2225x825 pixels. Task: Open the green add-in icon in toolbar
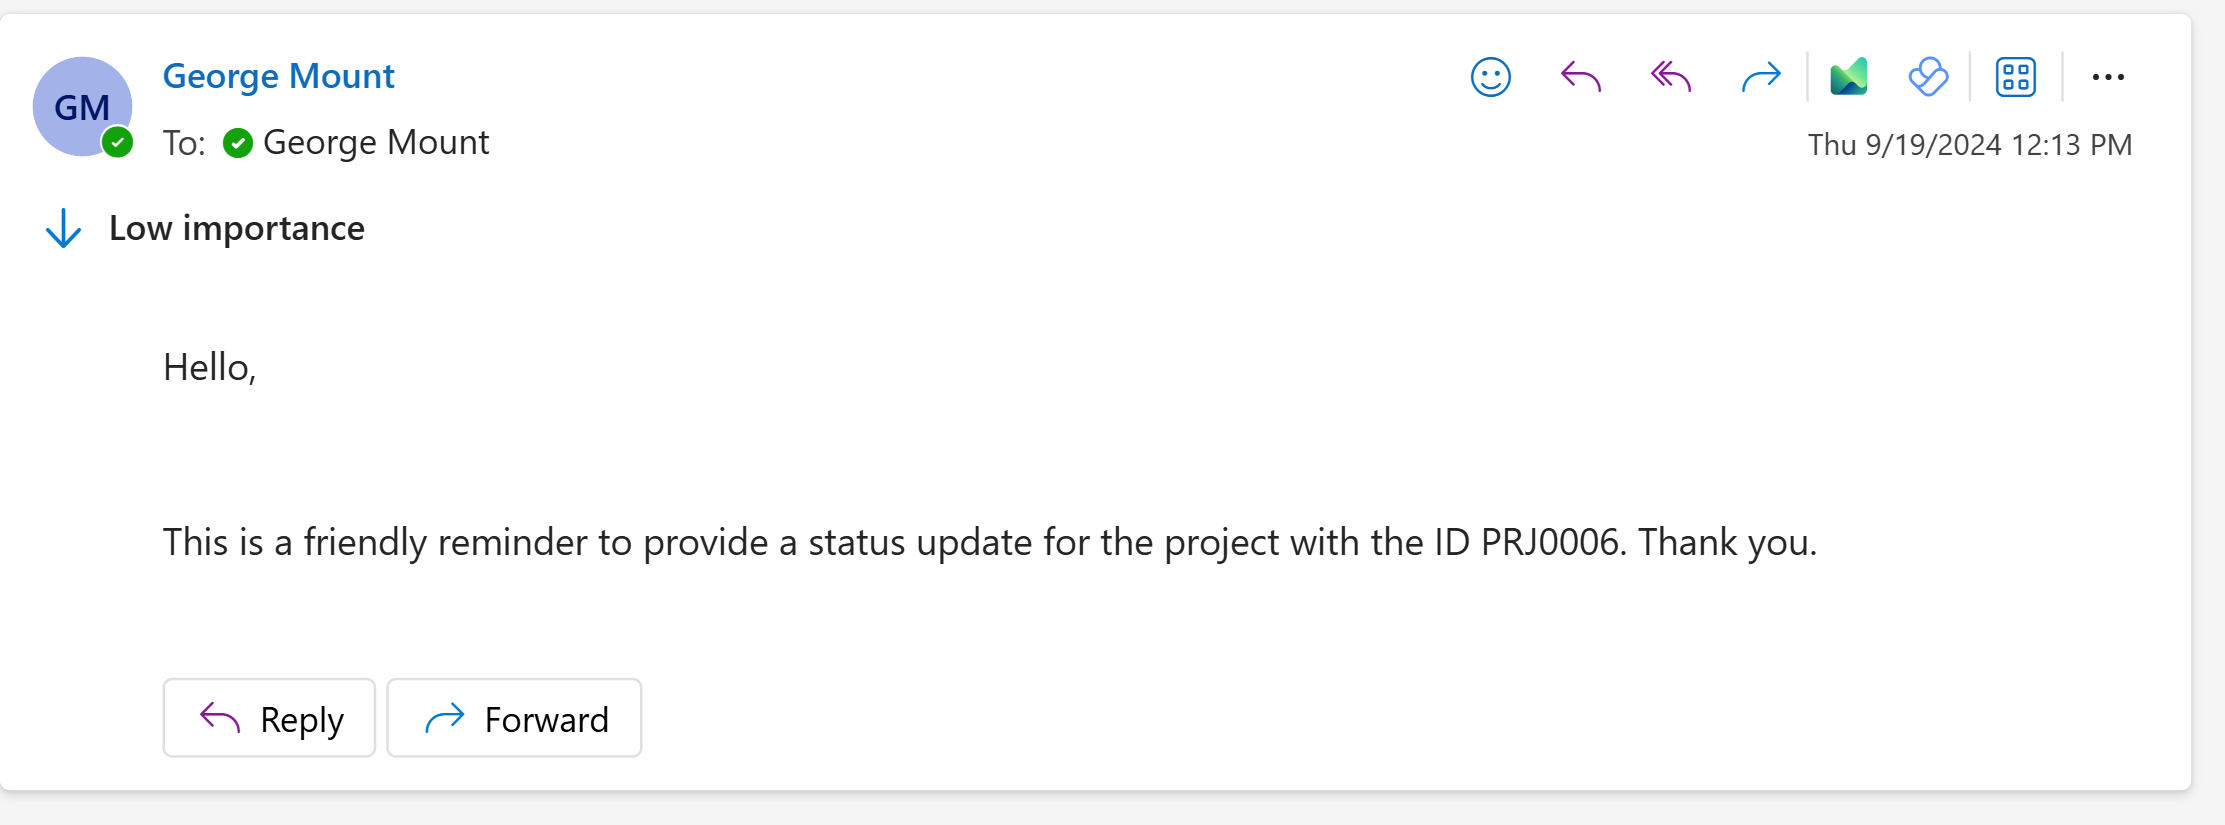tap(1848, 77)
